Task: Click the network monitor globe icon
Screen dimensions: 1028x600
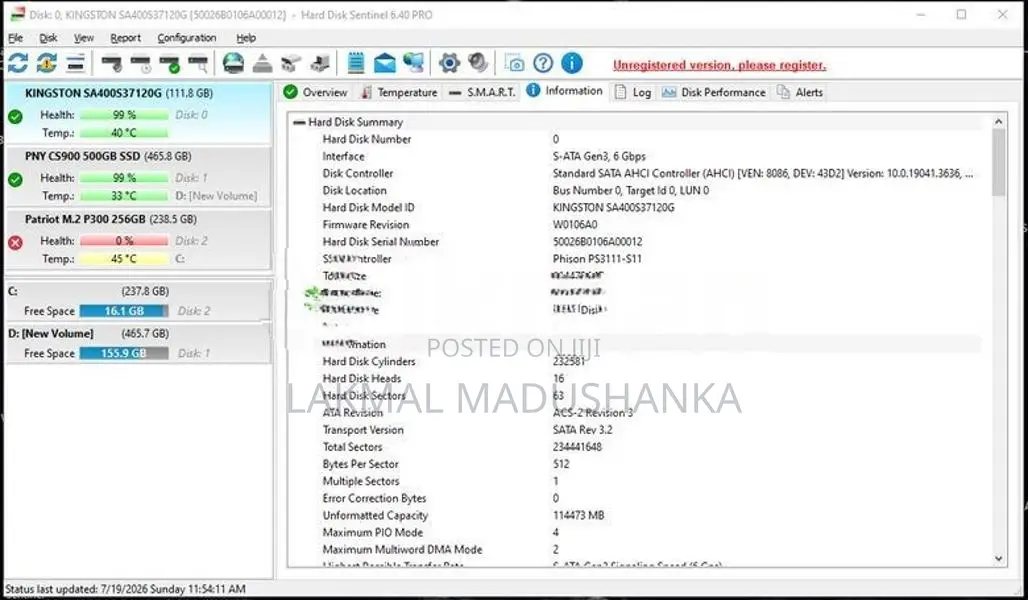Action: coord(414,63)
